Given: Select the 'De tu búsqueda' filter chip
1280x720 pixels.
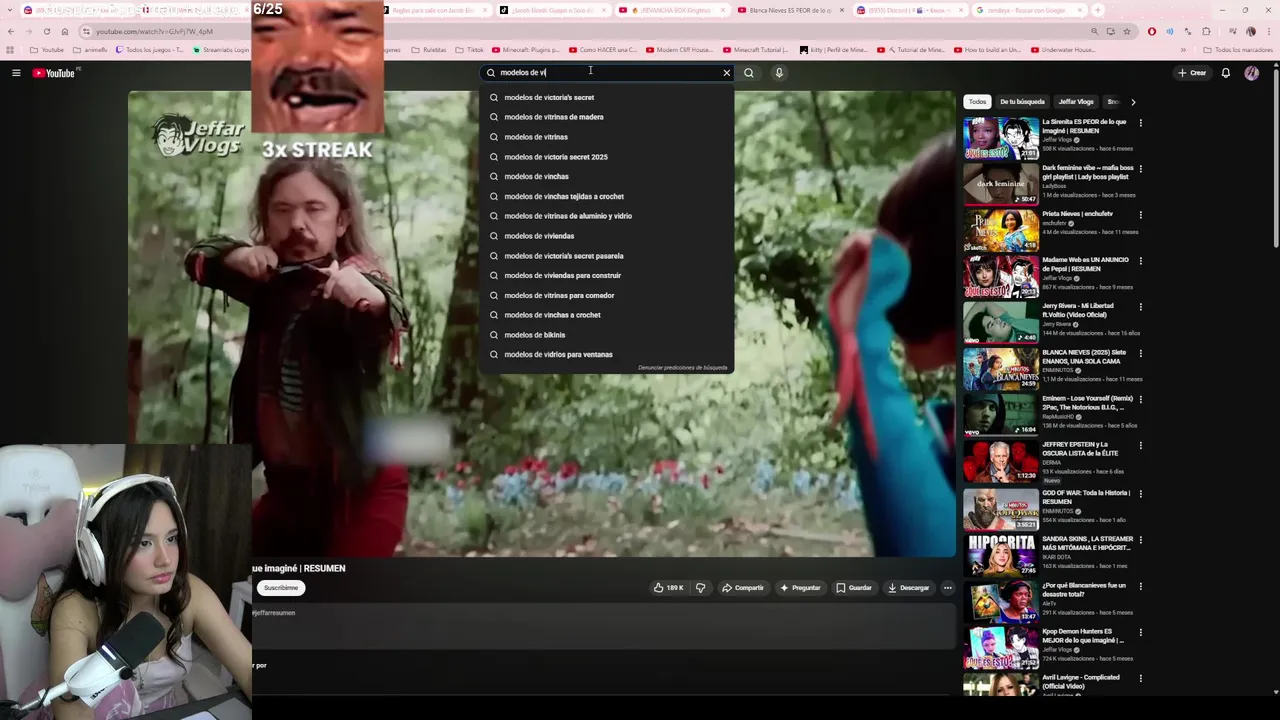Looking at the screenshot, I should pos(1022,102).
